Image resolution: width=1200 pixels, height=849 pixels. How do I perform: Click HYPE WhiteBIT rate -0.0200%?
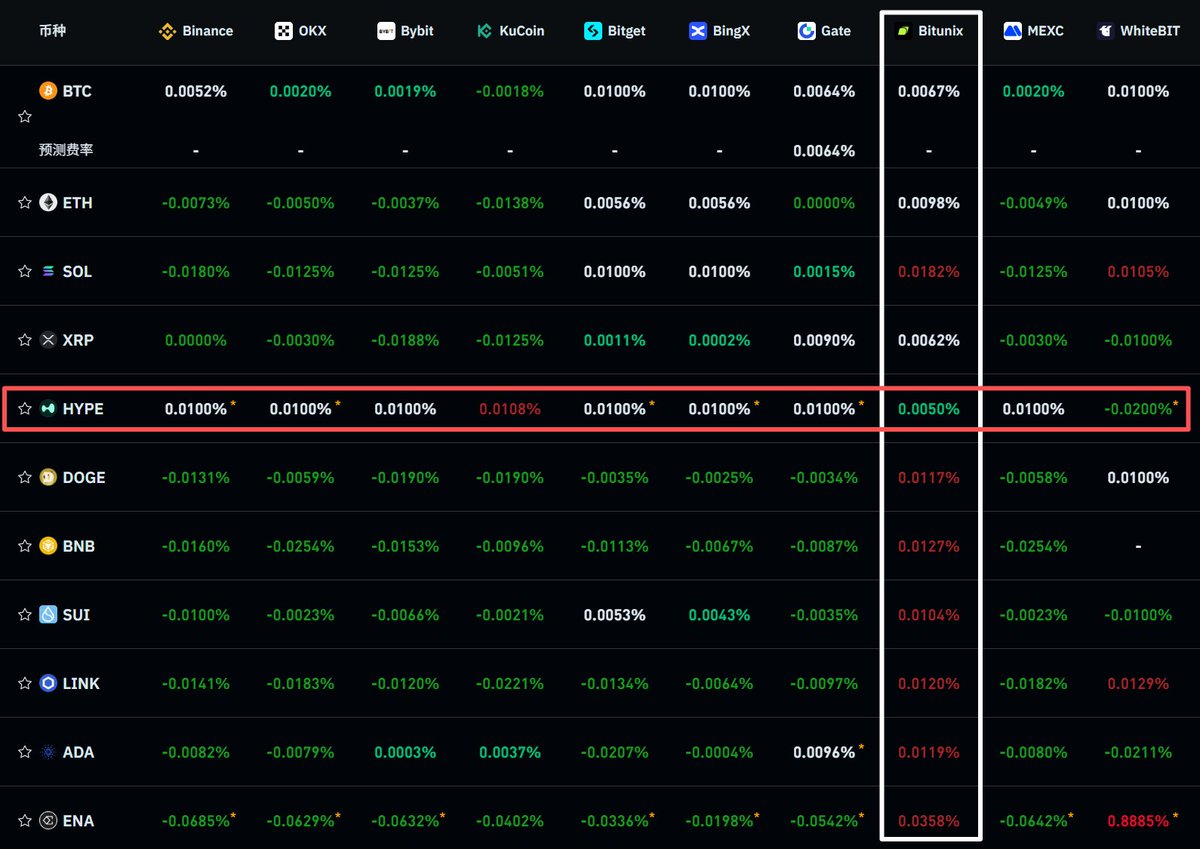coord(1138,409)
